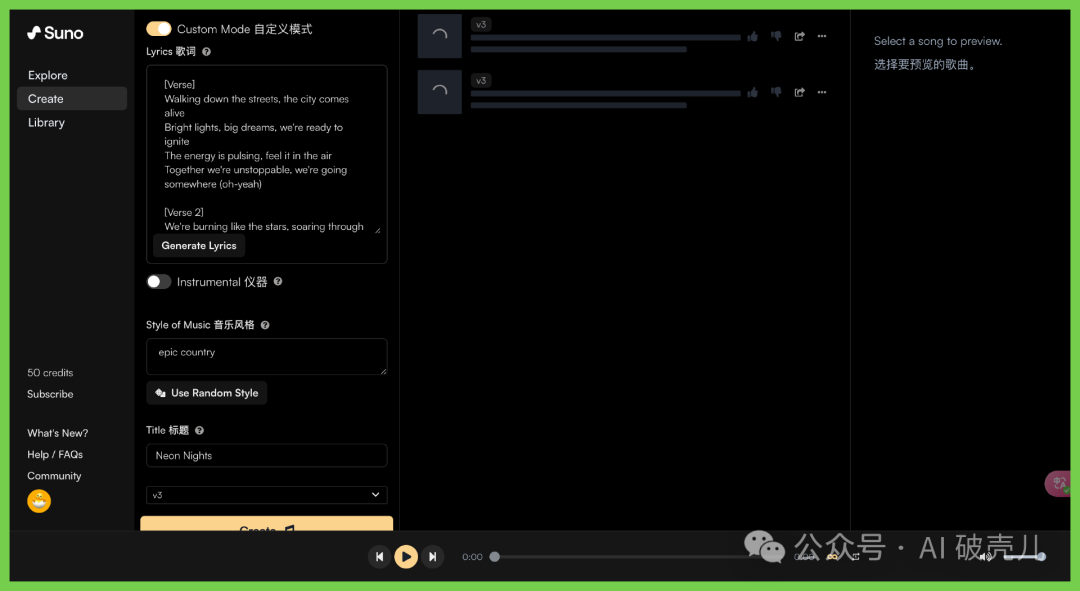Open the v3 model version dropdown
1080x591 pixels.
coord(266,495)
